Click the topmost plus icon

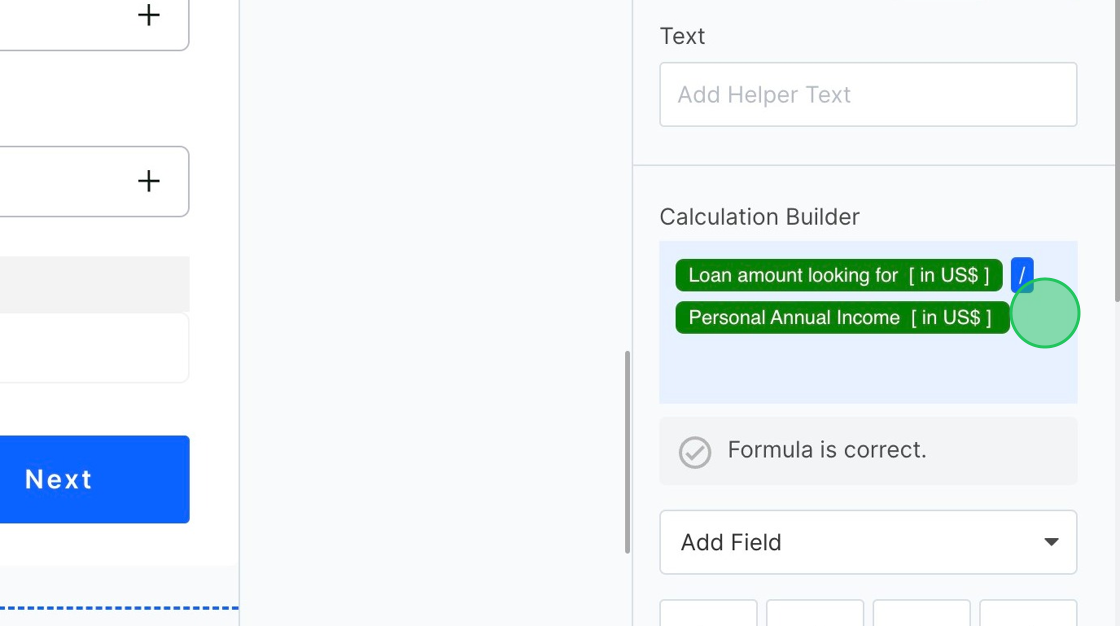pos(148,15)
